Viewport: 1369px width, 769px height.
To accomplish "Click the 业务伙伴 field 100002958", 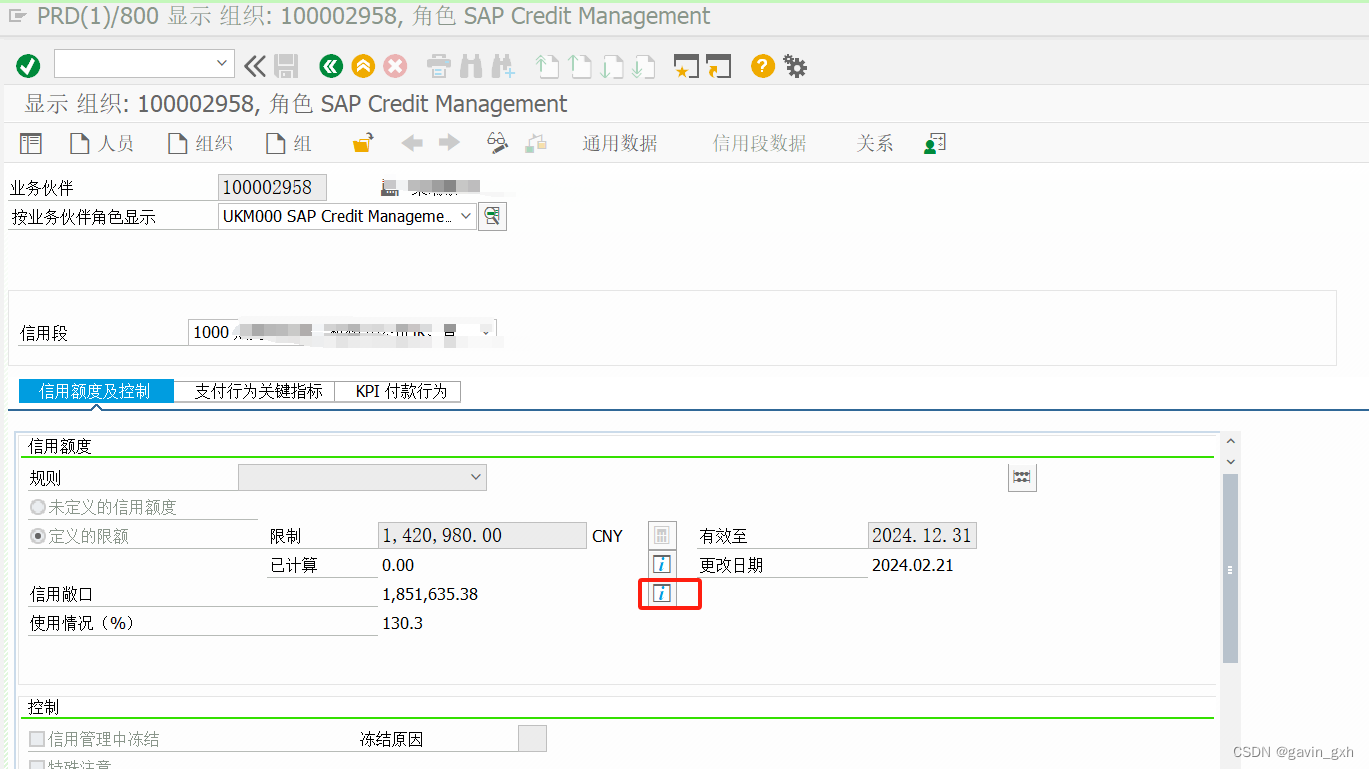I will tap(272, 187).
